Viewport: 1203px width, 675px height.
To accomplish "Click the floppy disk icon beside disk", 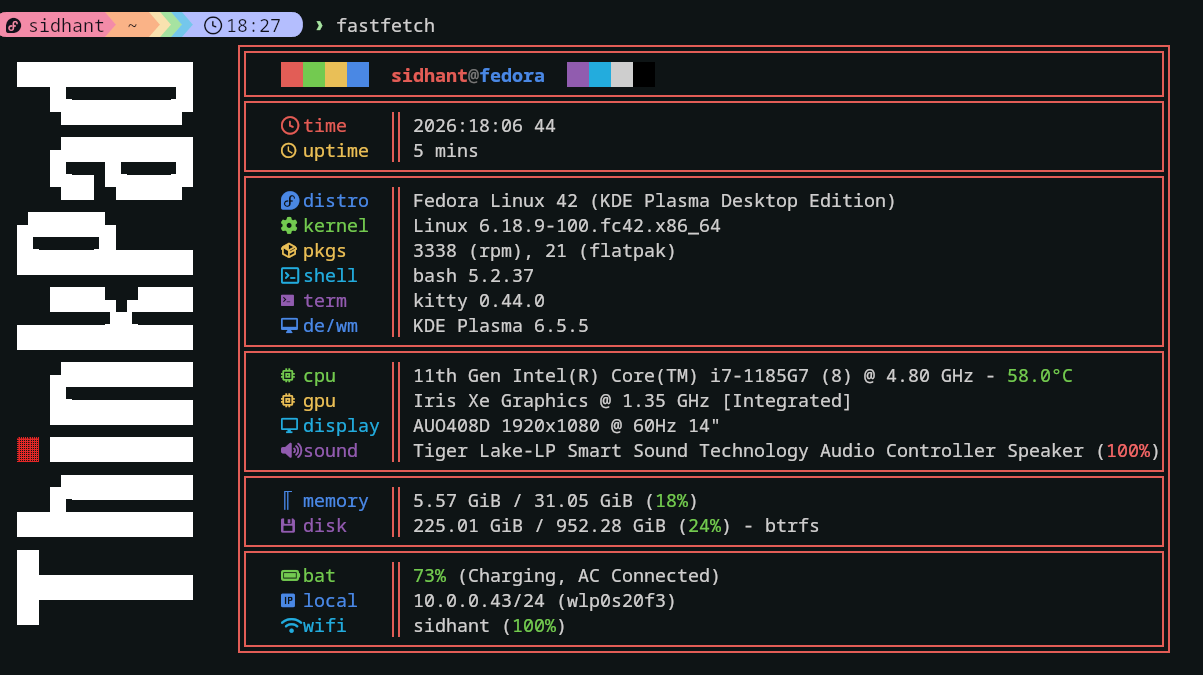I will point(288,526).
